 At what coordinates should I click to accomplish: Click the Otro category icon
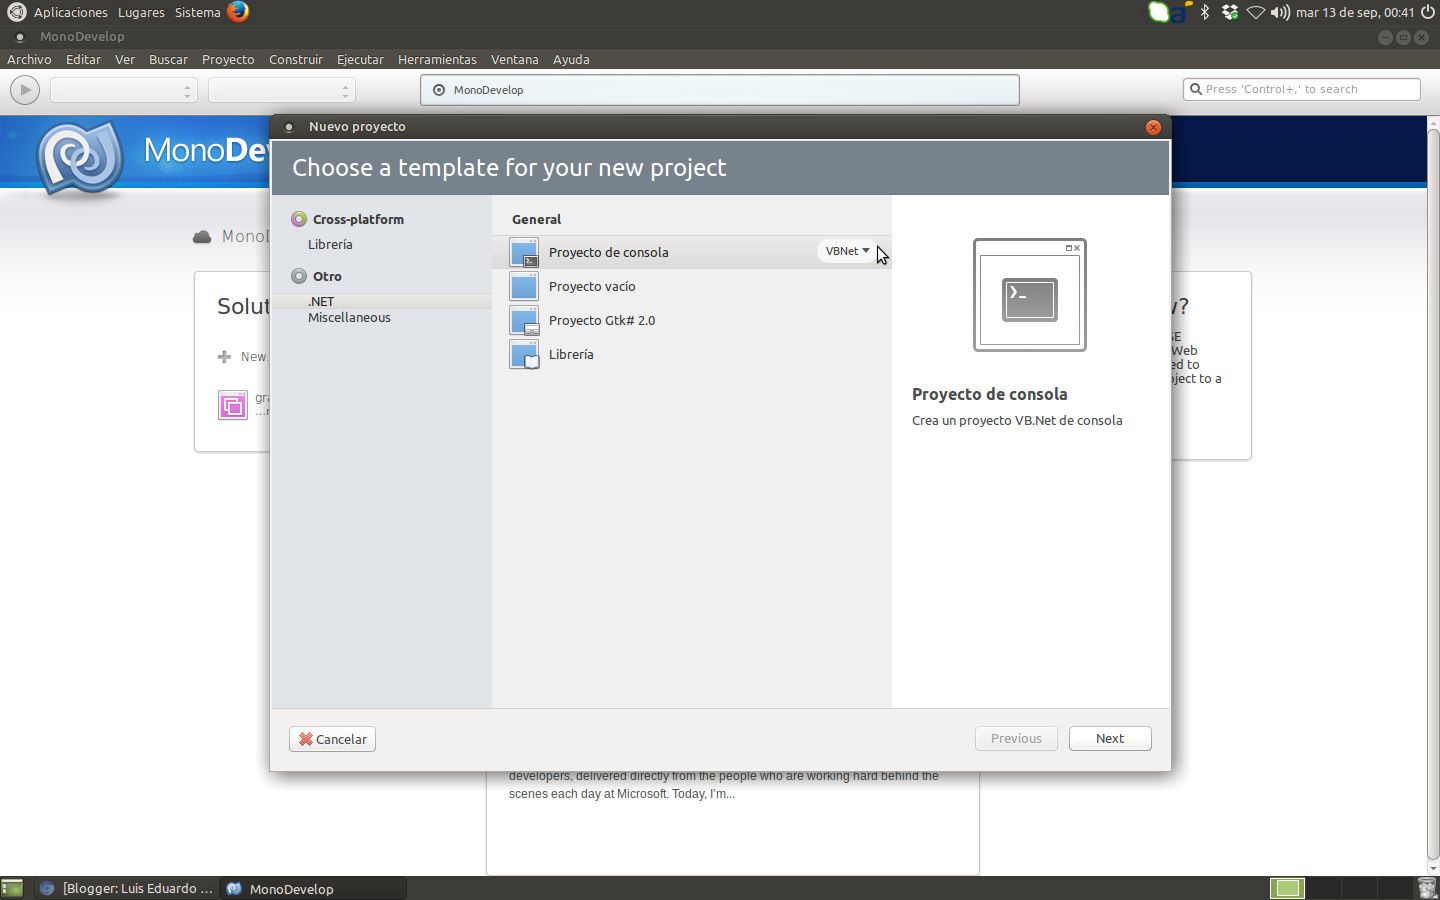[x=299, y=276]
